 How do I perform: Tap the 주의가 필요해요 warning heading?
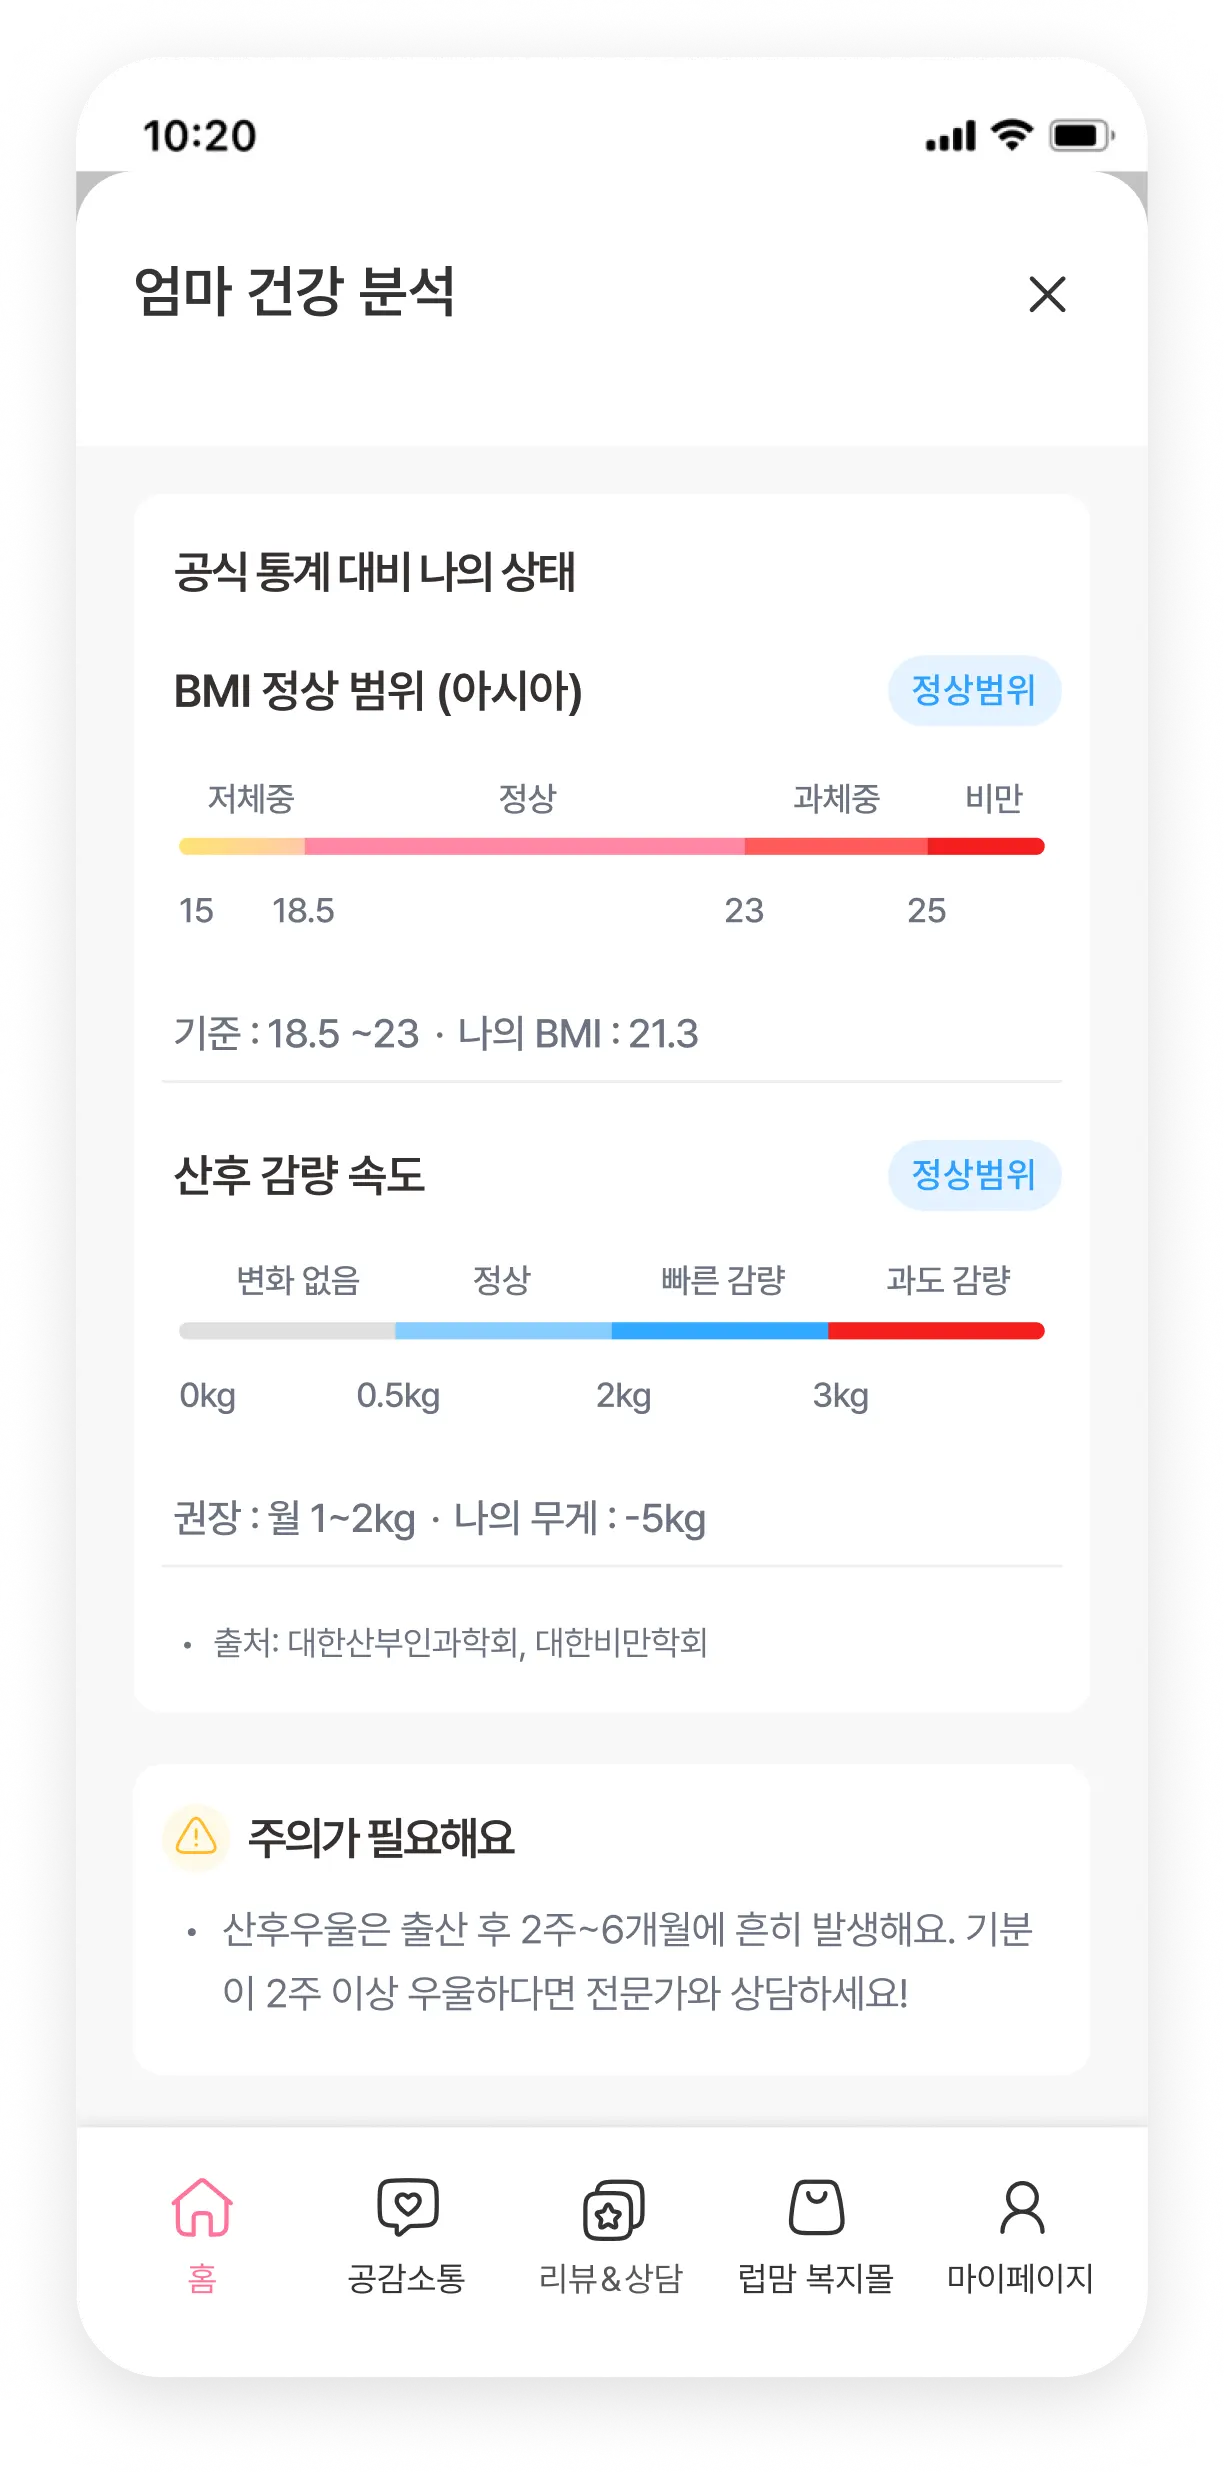click(x=381, y=1838)
